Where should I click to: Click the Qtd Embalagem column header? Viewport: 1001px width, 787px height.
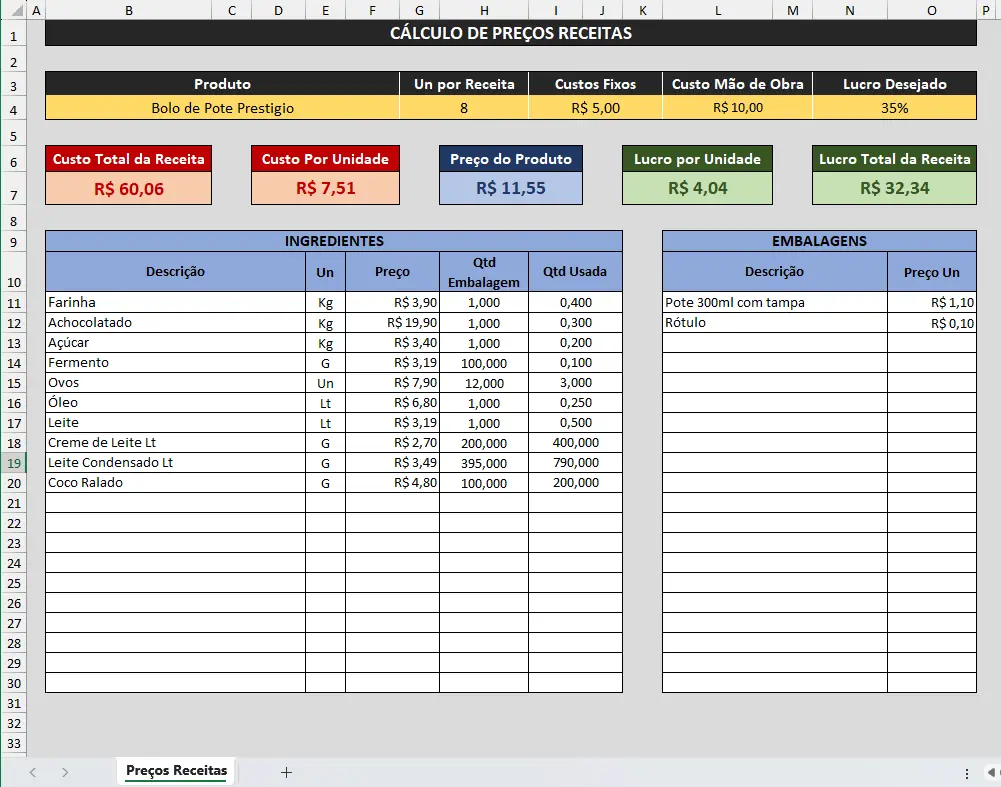click(x=484, y=272)
